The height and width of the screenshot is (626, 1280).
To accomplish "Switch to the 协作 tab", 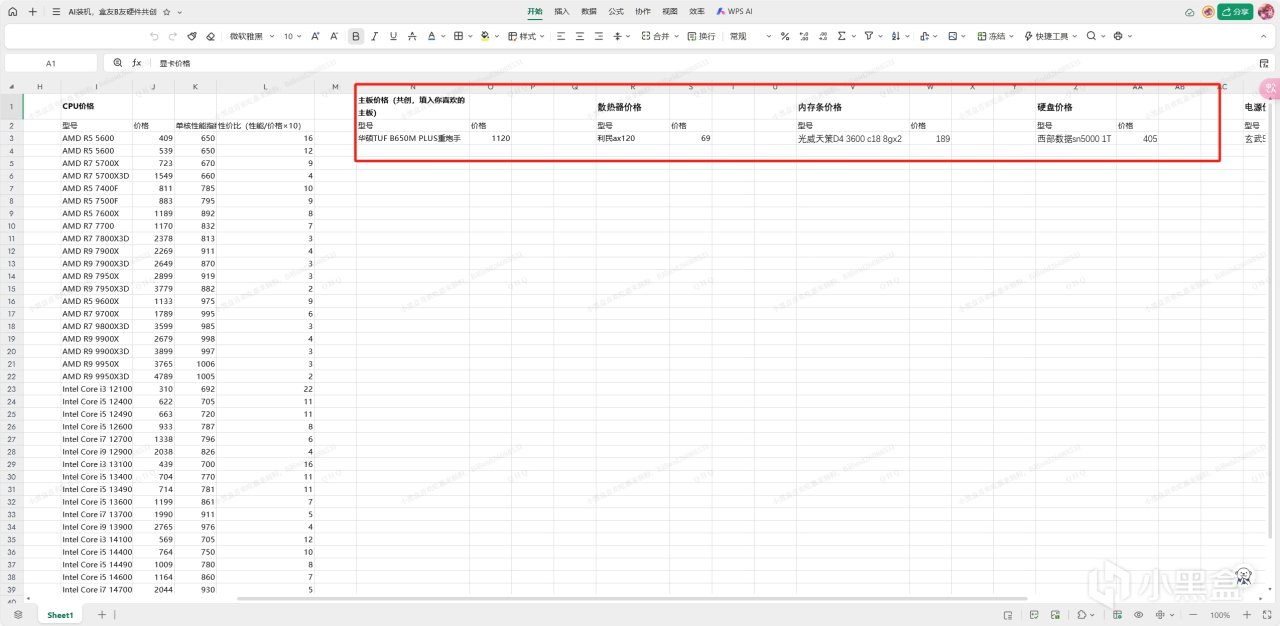I will pos(643,12).
